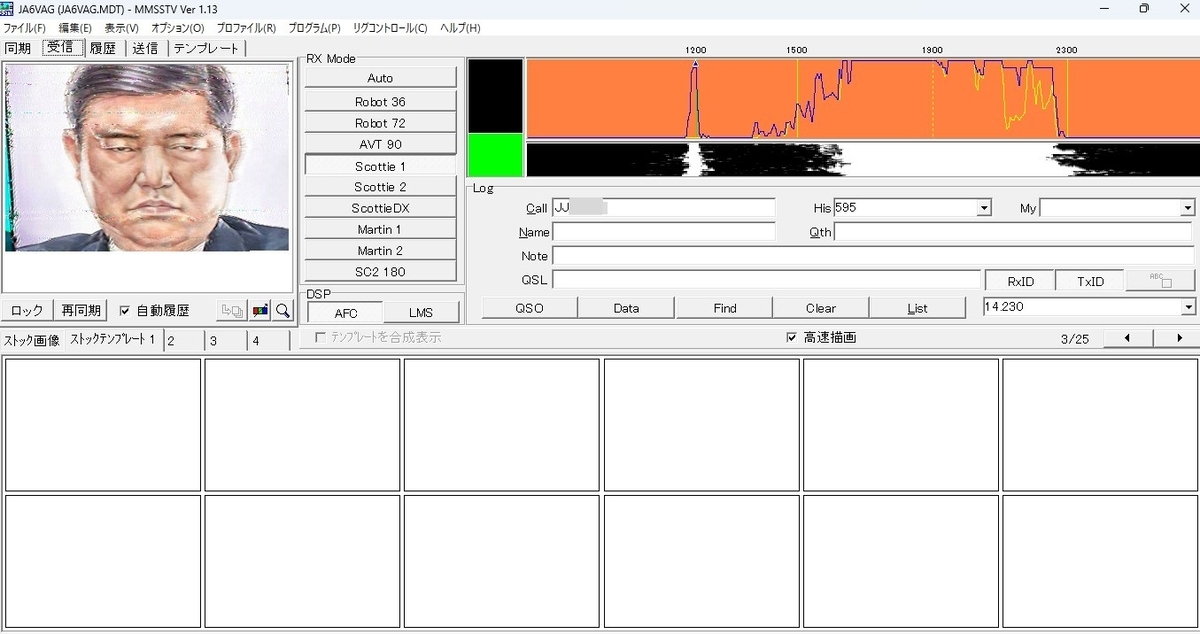The width and height of the screenshot is (1200, 634).
Task: Switch to stock template tab 3
Action: (x=225, y=341)
